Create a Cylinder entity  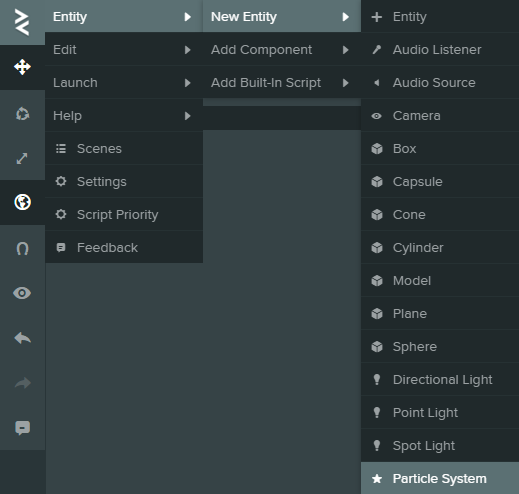440,247
